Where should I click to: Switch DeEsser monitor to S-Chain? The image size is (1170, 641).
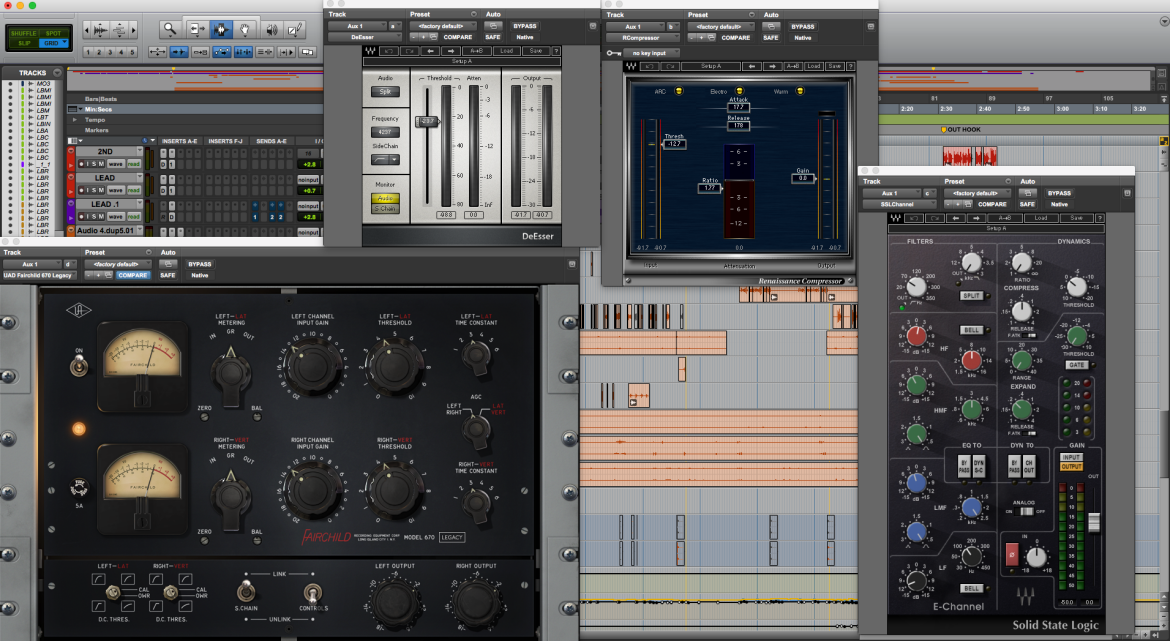click(x=385, y=208)
